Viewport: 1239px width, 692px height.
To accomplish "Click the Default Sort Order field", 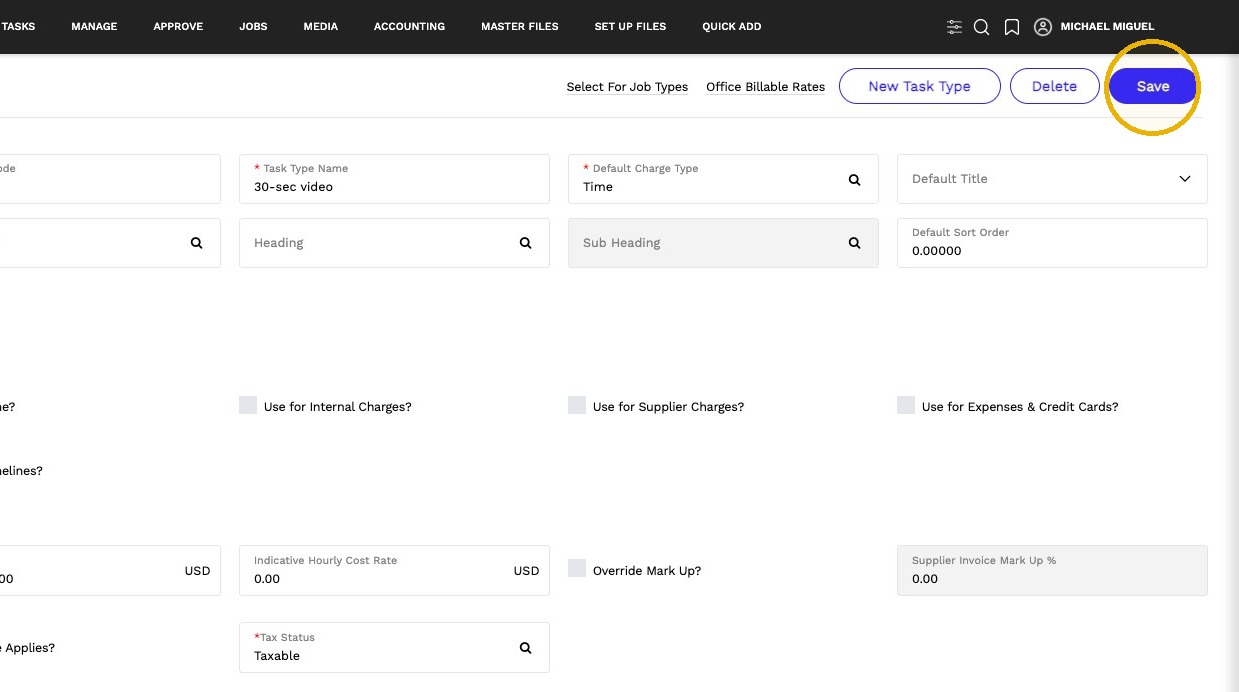I will point(1052,243).
